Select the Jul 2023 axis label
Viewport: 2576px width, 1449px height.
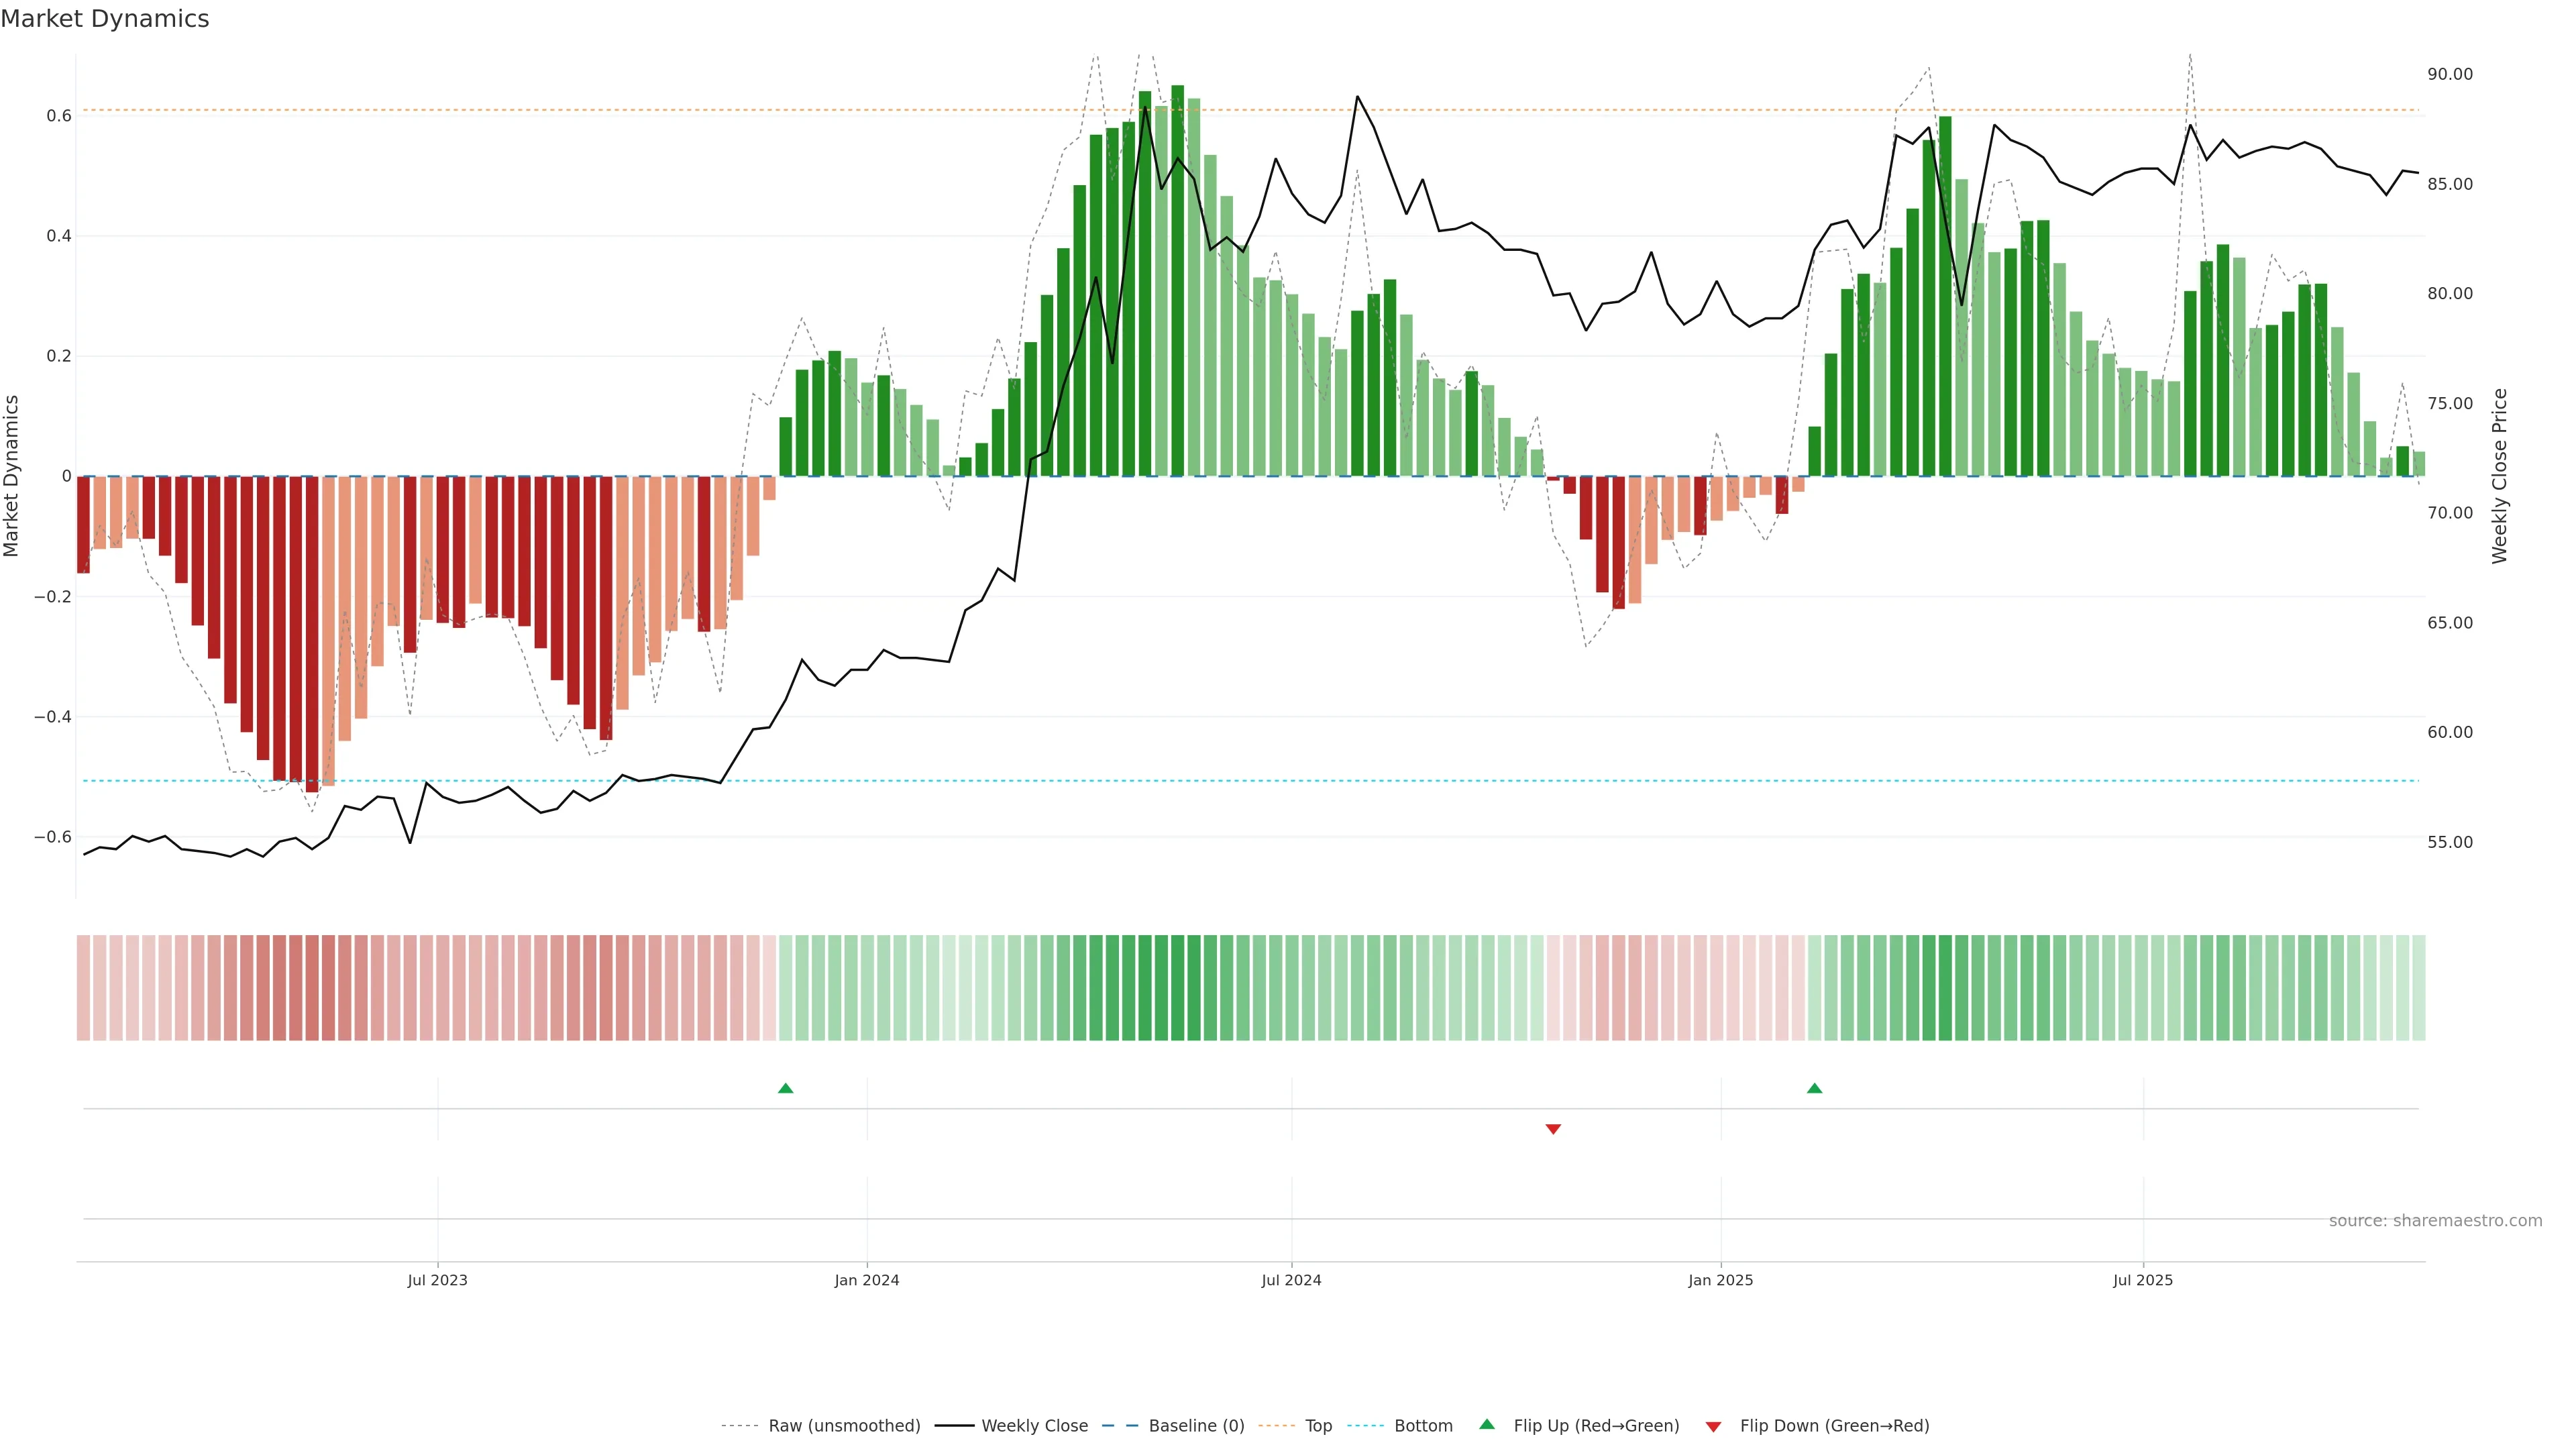coord(437,1280)
